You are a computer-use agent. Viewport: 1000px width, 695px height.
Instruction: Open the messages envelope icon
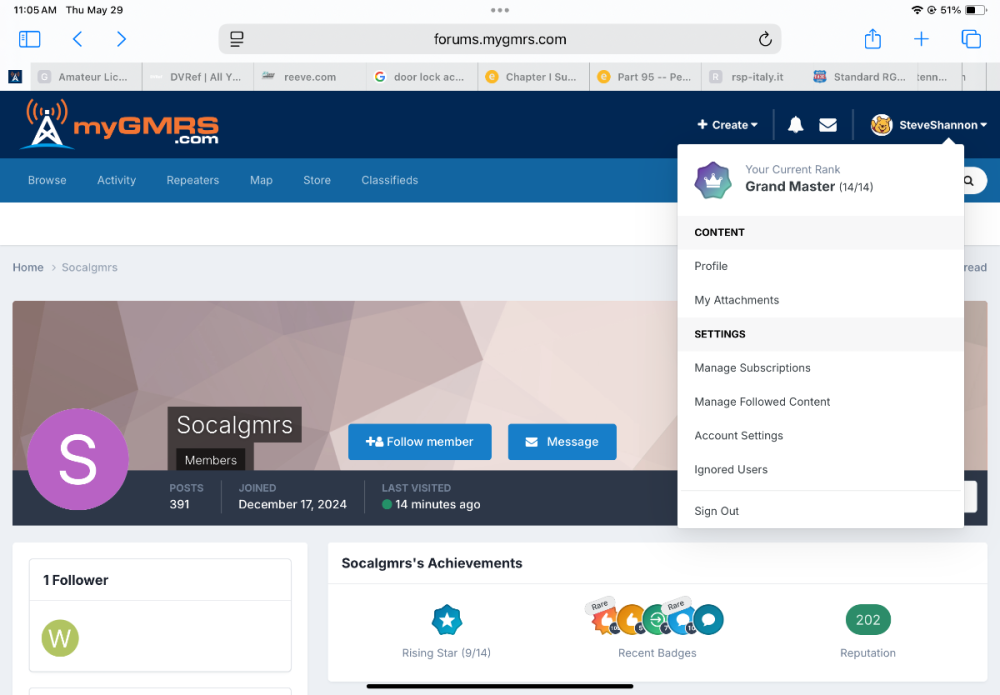pos(828,125)
